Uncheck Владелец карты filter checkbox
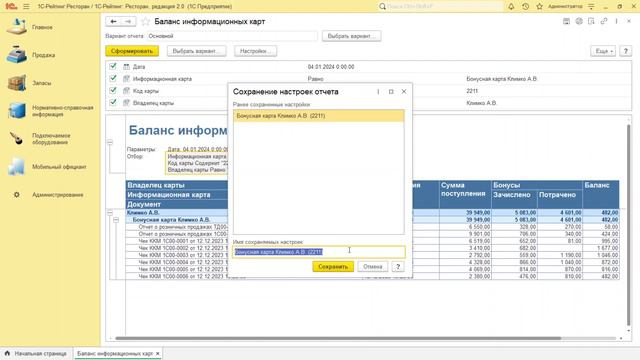The height and width of the screenshot is (360, 640). point(113,102)
